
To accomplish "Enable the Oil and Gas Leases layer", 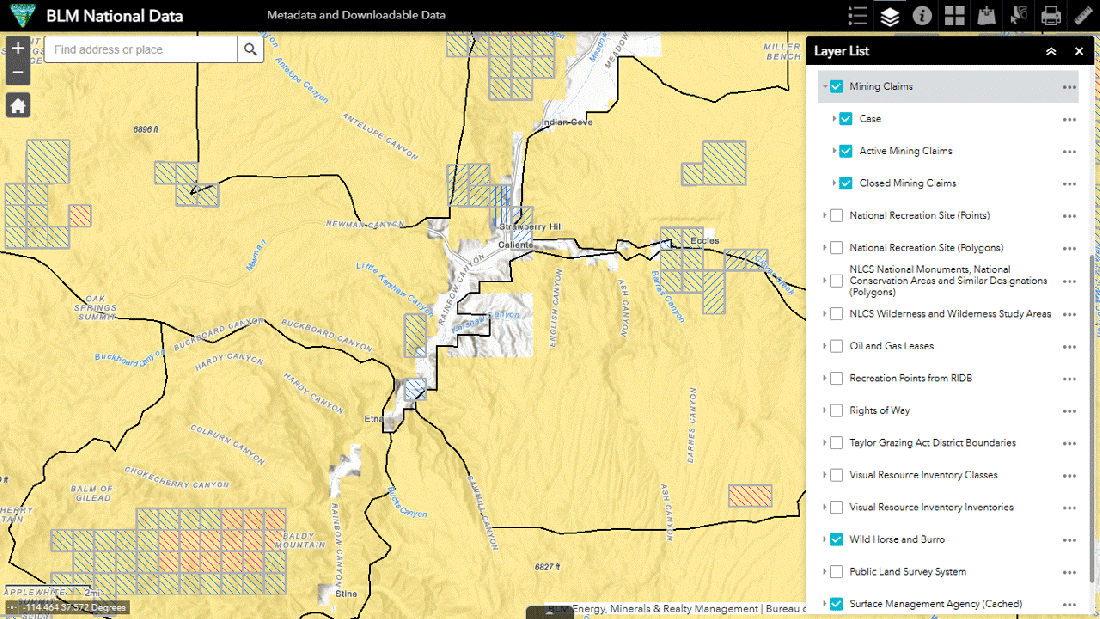I will click(x=835, y=345).
